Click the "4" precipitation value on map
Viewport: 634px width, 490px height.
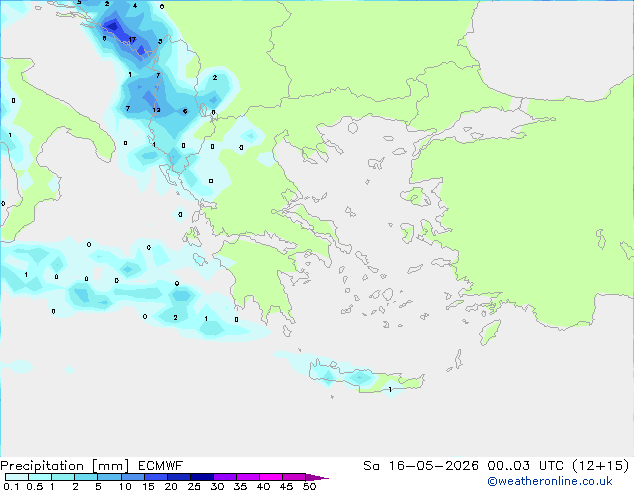coord(135,6)
